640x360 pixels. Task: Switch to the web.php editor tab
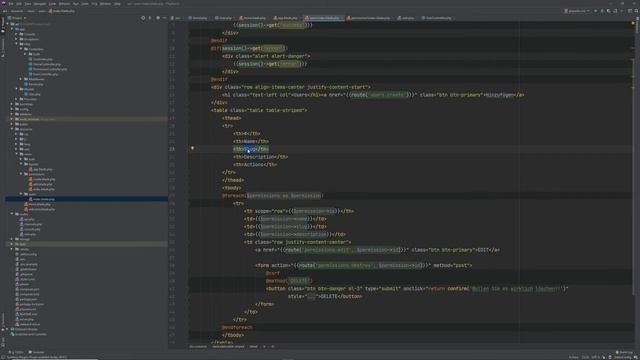(x=406, y=18)
